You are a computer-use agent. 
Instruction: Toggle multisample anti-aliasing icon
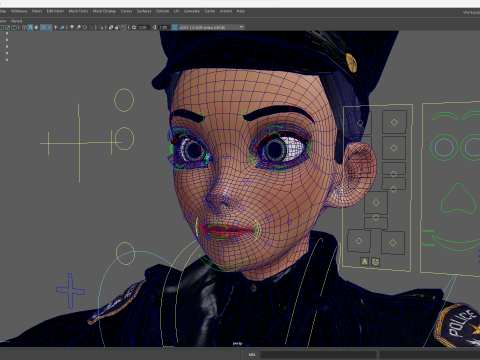tap(85, 27)
